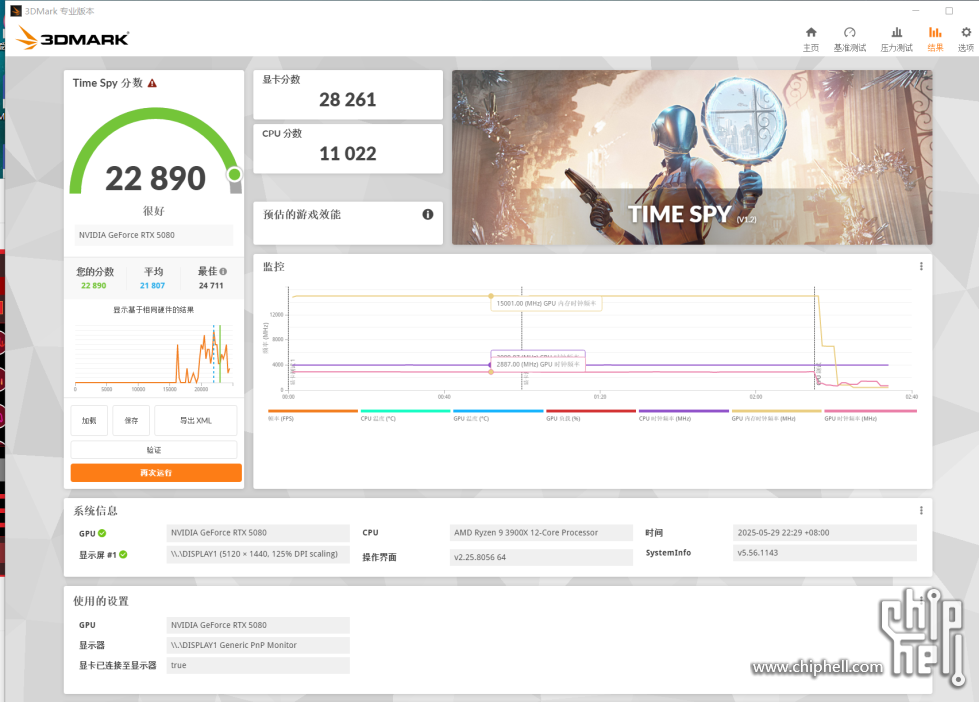Click the 2887.00 (MHz) GPU clock tooltip

[x=538, y=364]
